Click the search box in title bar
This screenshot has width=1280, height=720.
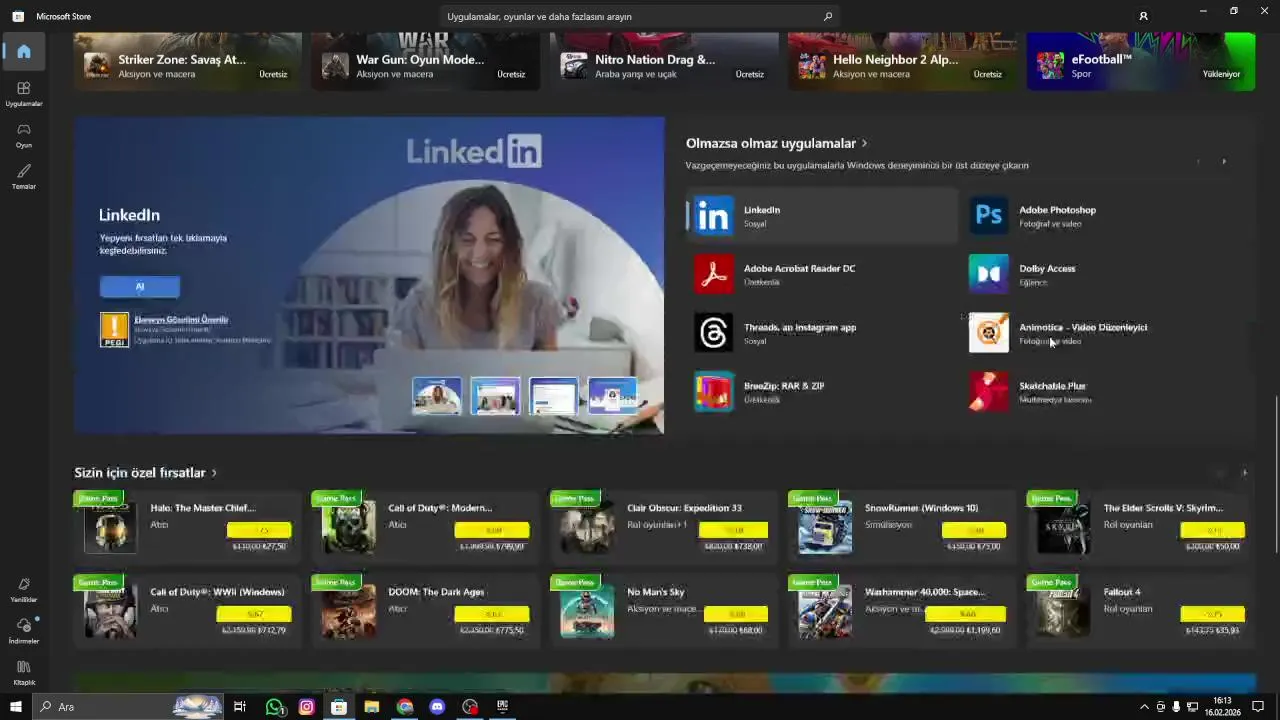[640, 16]
